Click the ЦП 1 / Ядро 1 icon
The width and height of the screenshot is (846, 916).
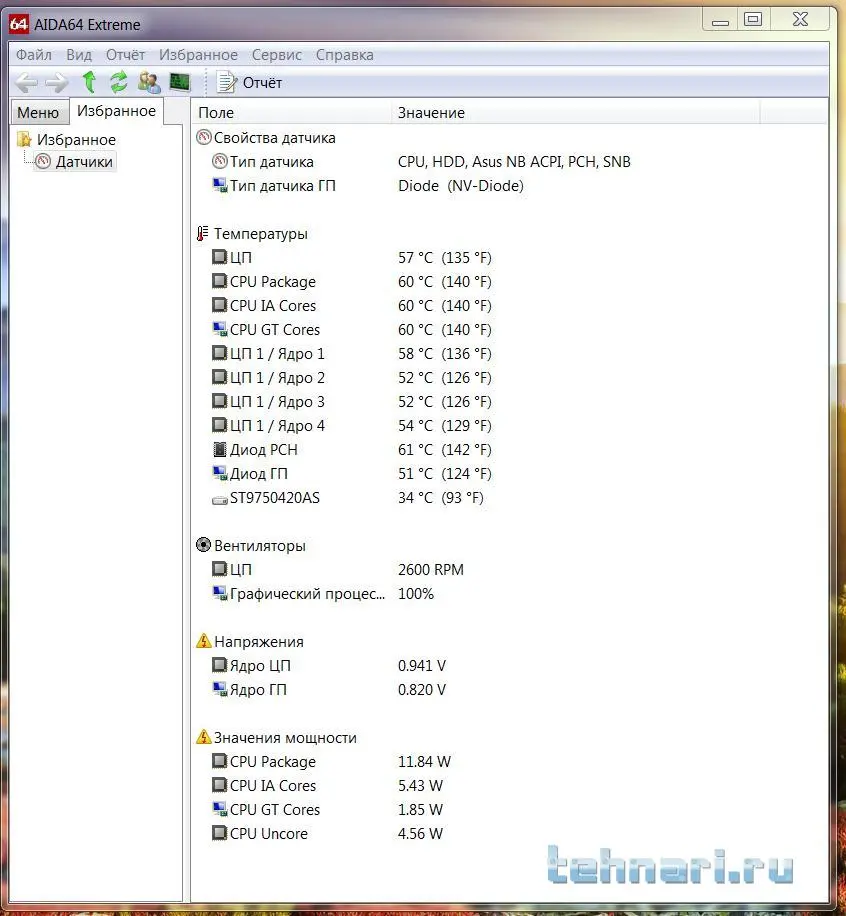[220, 353]
